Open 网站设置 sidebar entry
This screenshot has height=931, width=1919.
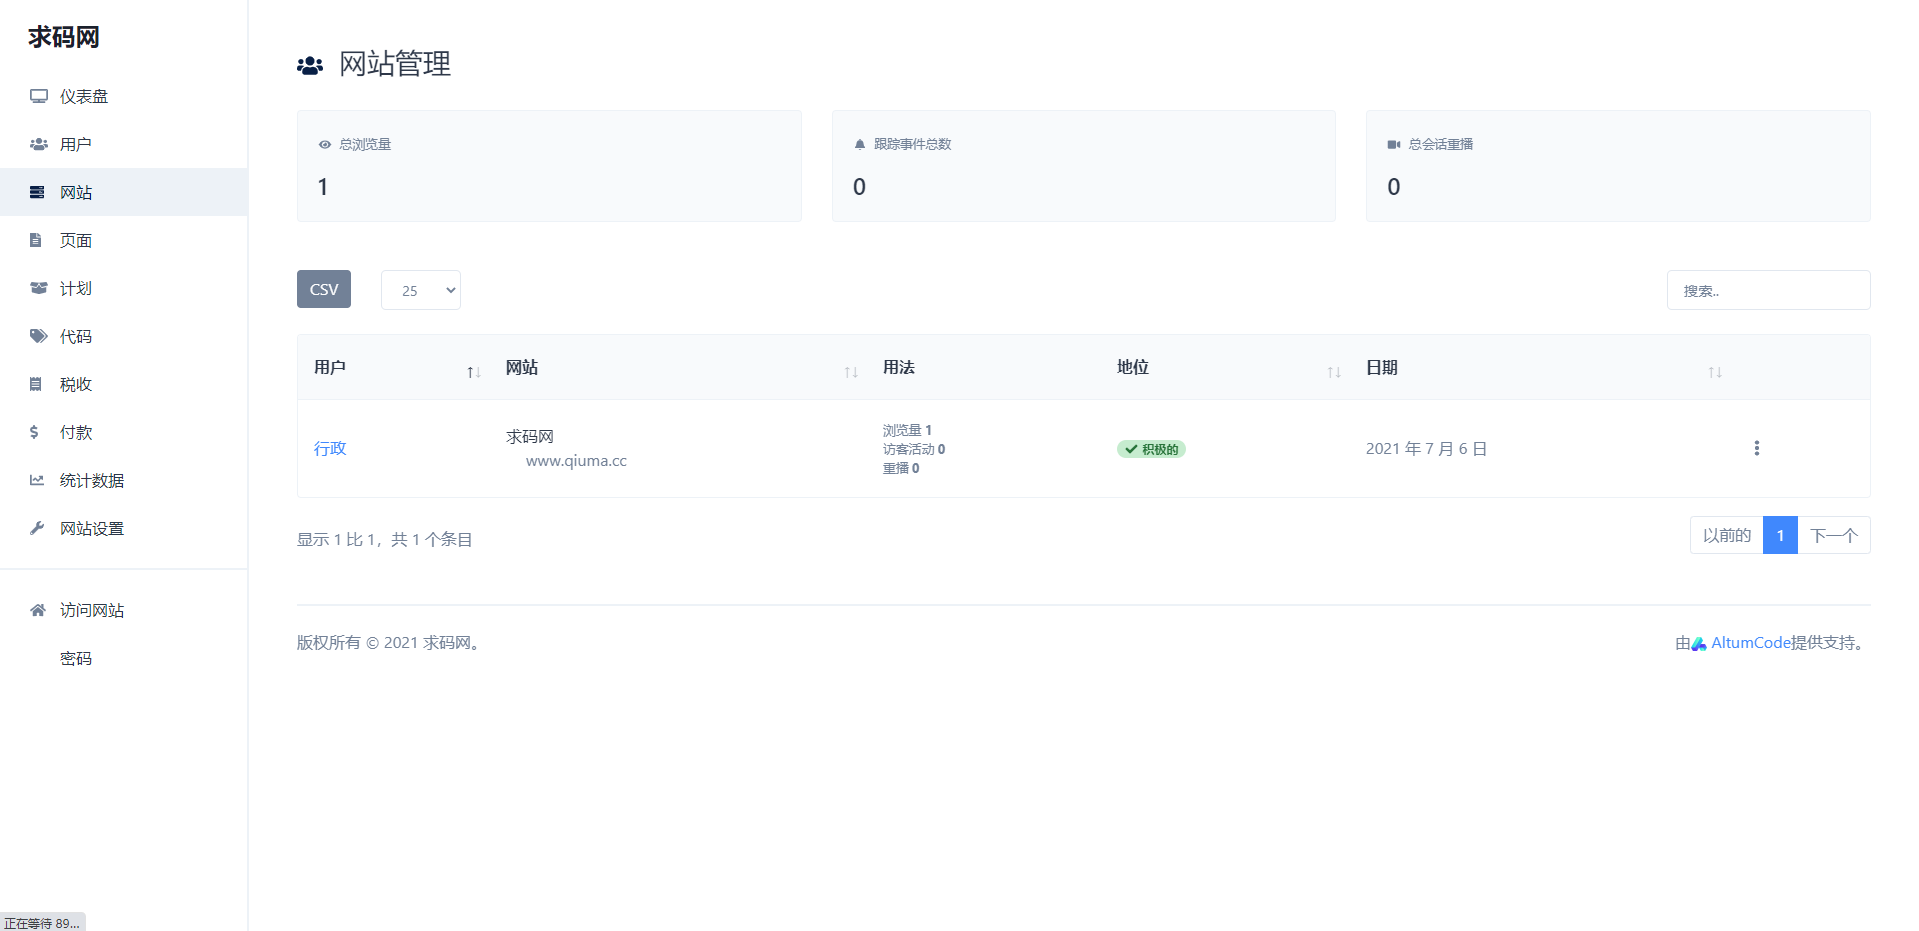pos(124,528)
